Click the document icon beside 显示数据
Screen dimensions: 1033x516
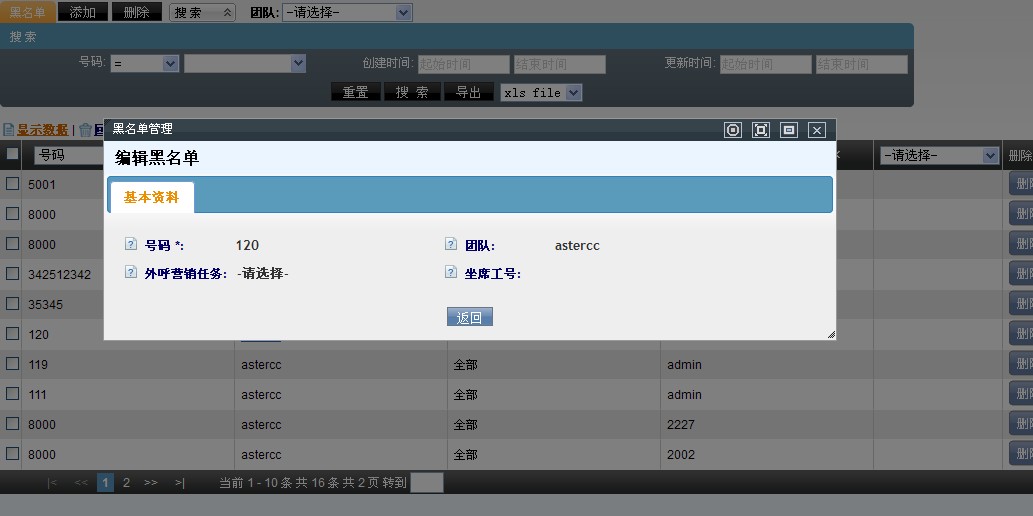coord(8,130)
